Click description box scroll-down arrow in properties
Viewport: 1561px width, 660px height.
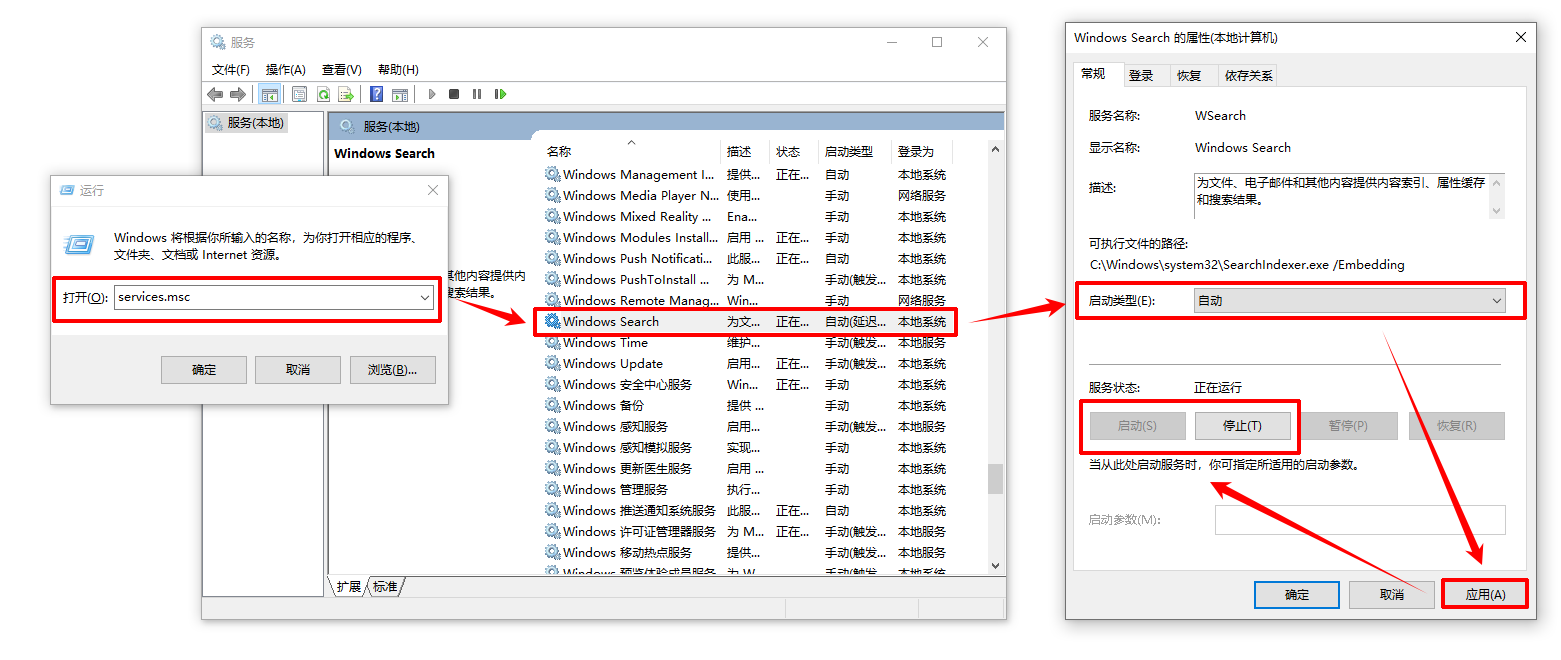(x=1496, y=211)
